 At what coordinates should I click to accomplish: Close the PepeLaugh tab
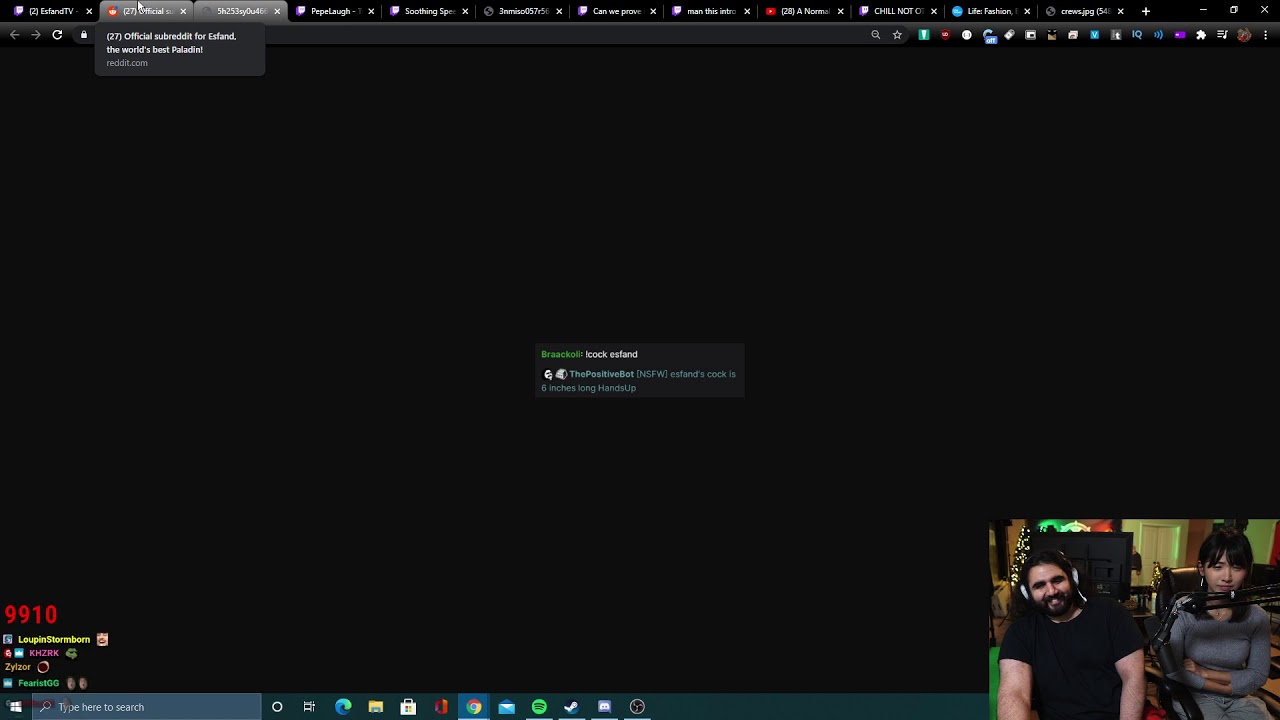[371, 11]
